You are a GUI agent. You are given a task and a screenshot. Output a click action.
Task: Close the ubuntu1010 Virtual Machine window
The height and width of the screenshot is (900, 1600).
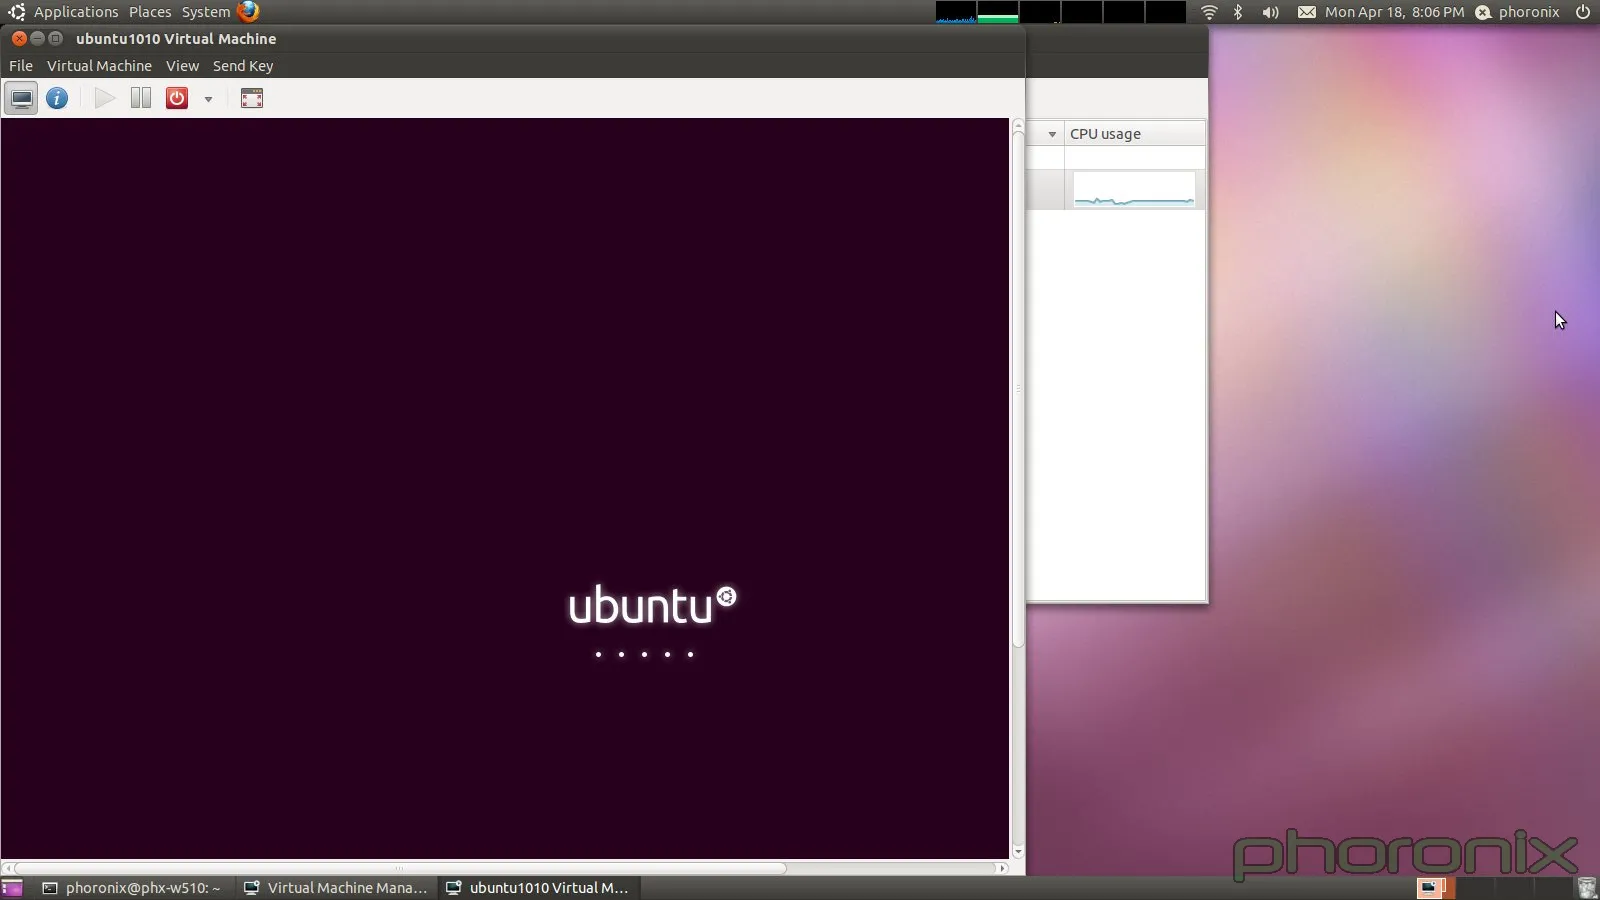coord(19,38)
